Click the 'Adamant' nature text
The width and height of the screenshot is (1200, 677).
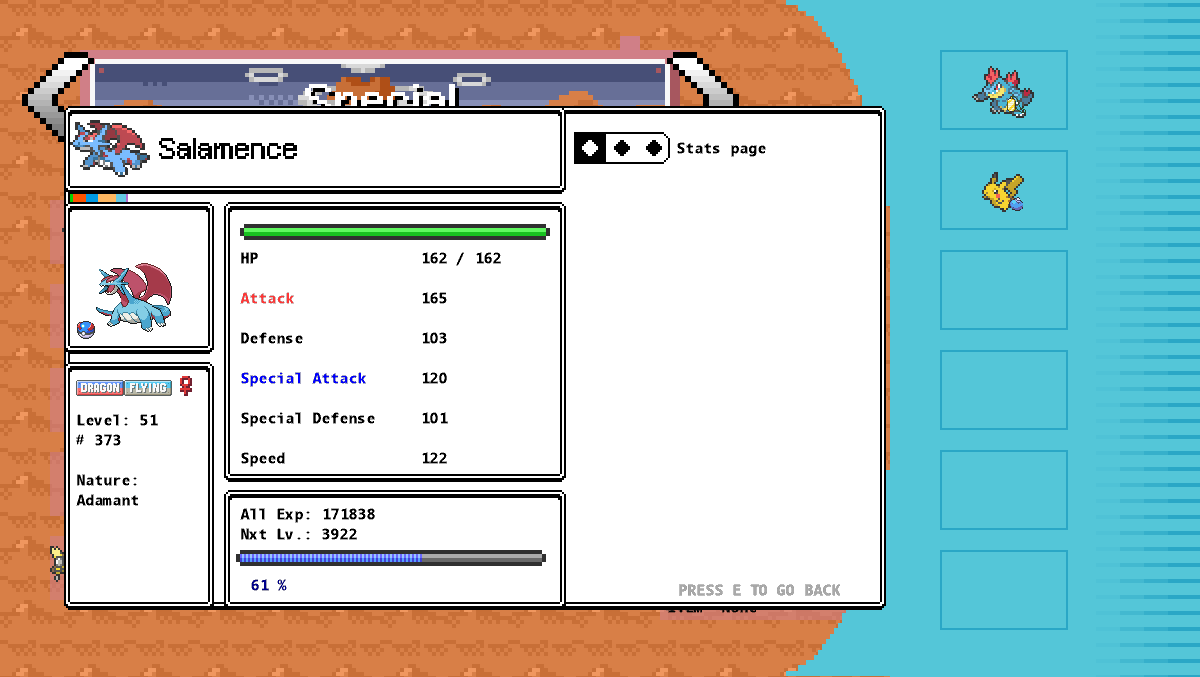pos(108,500)
